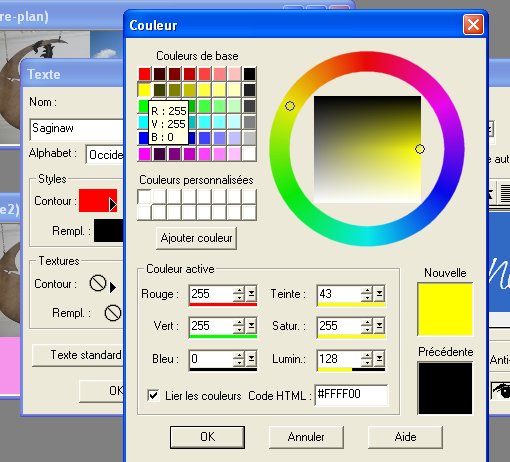This screenshot has width=510, height=462.
Task: Click the Bleu value field showing 0
Action: click(x=211, y=359)
